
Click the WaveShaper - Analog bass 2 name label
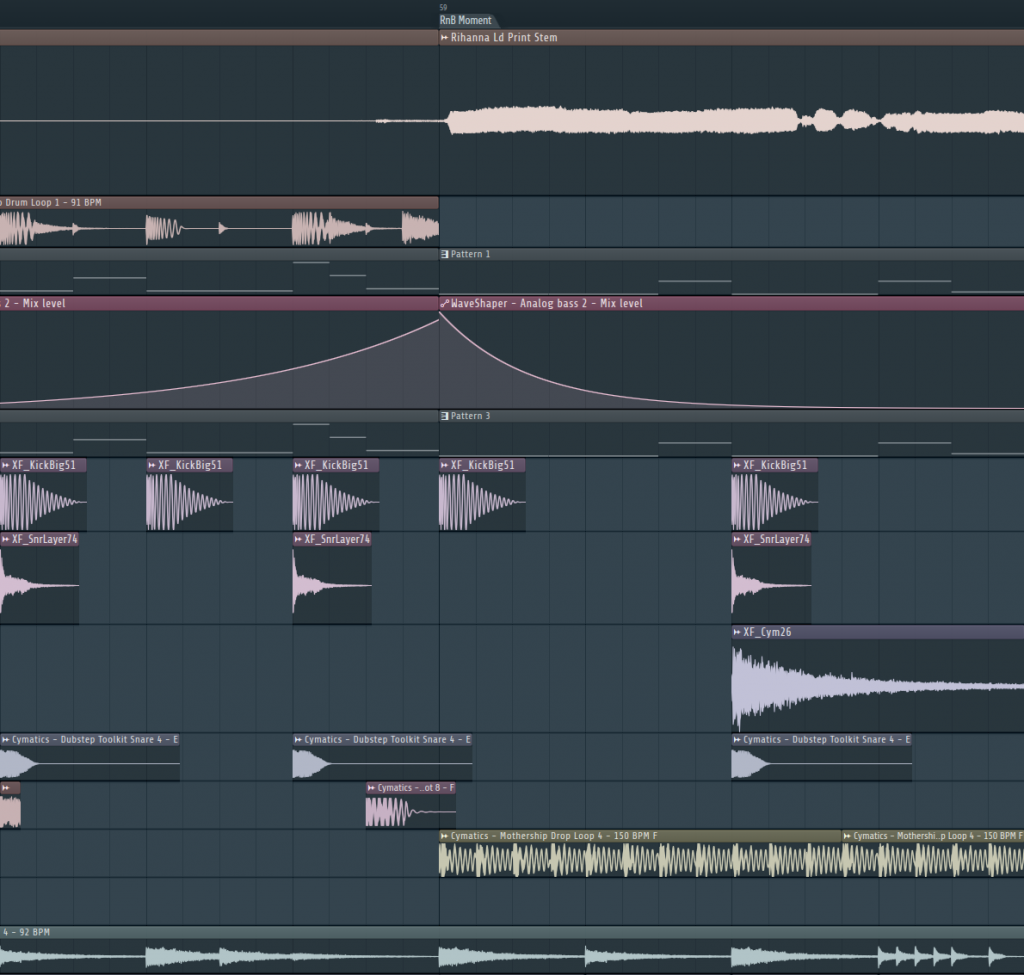click(525, 303)
